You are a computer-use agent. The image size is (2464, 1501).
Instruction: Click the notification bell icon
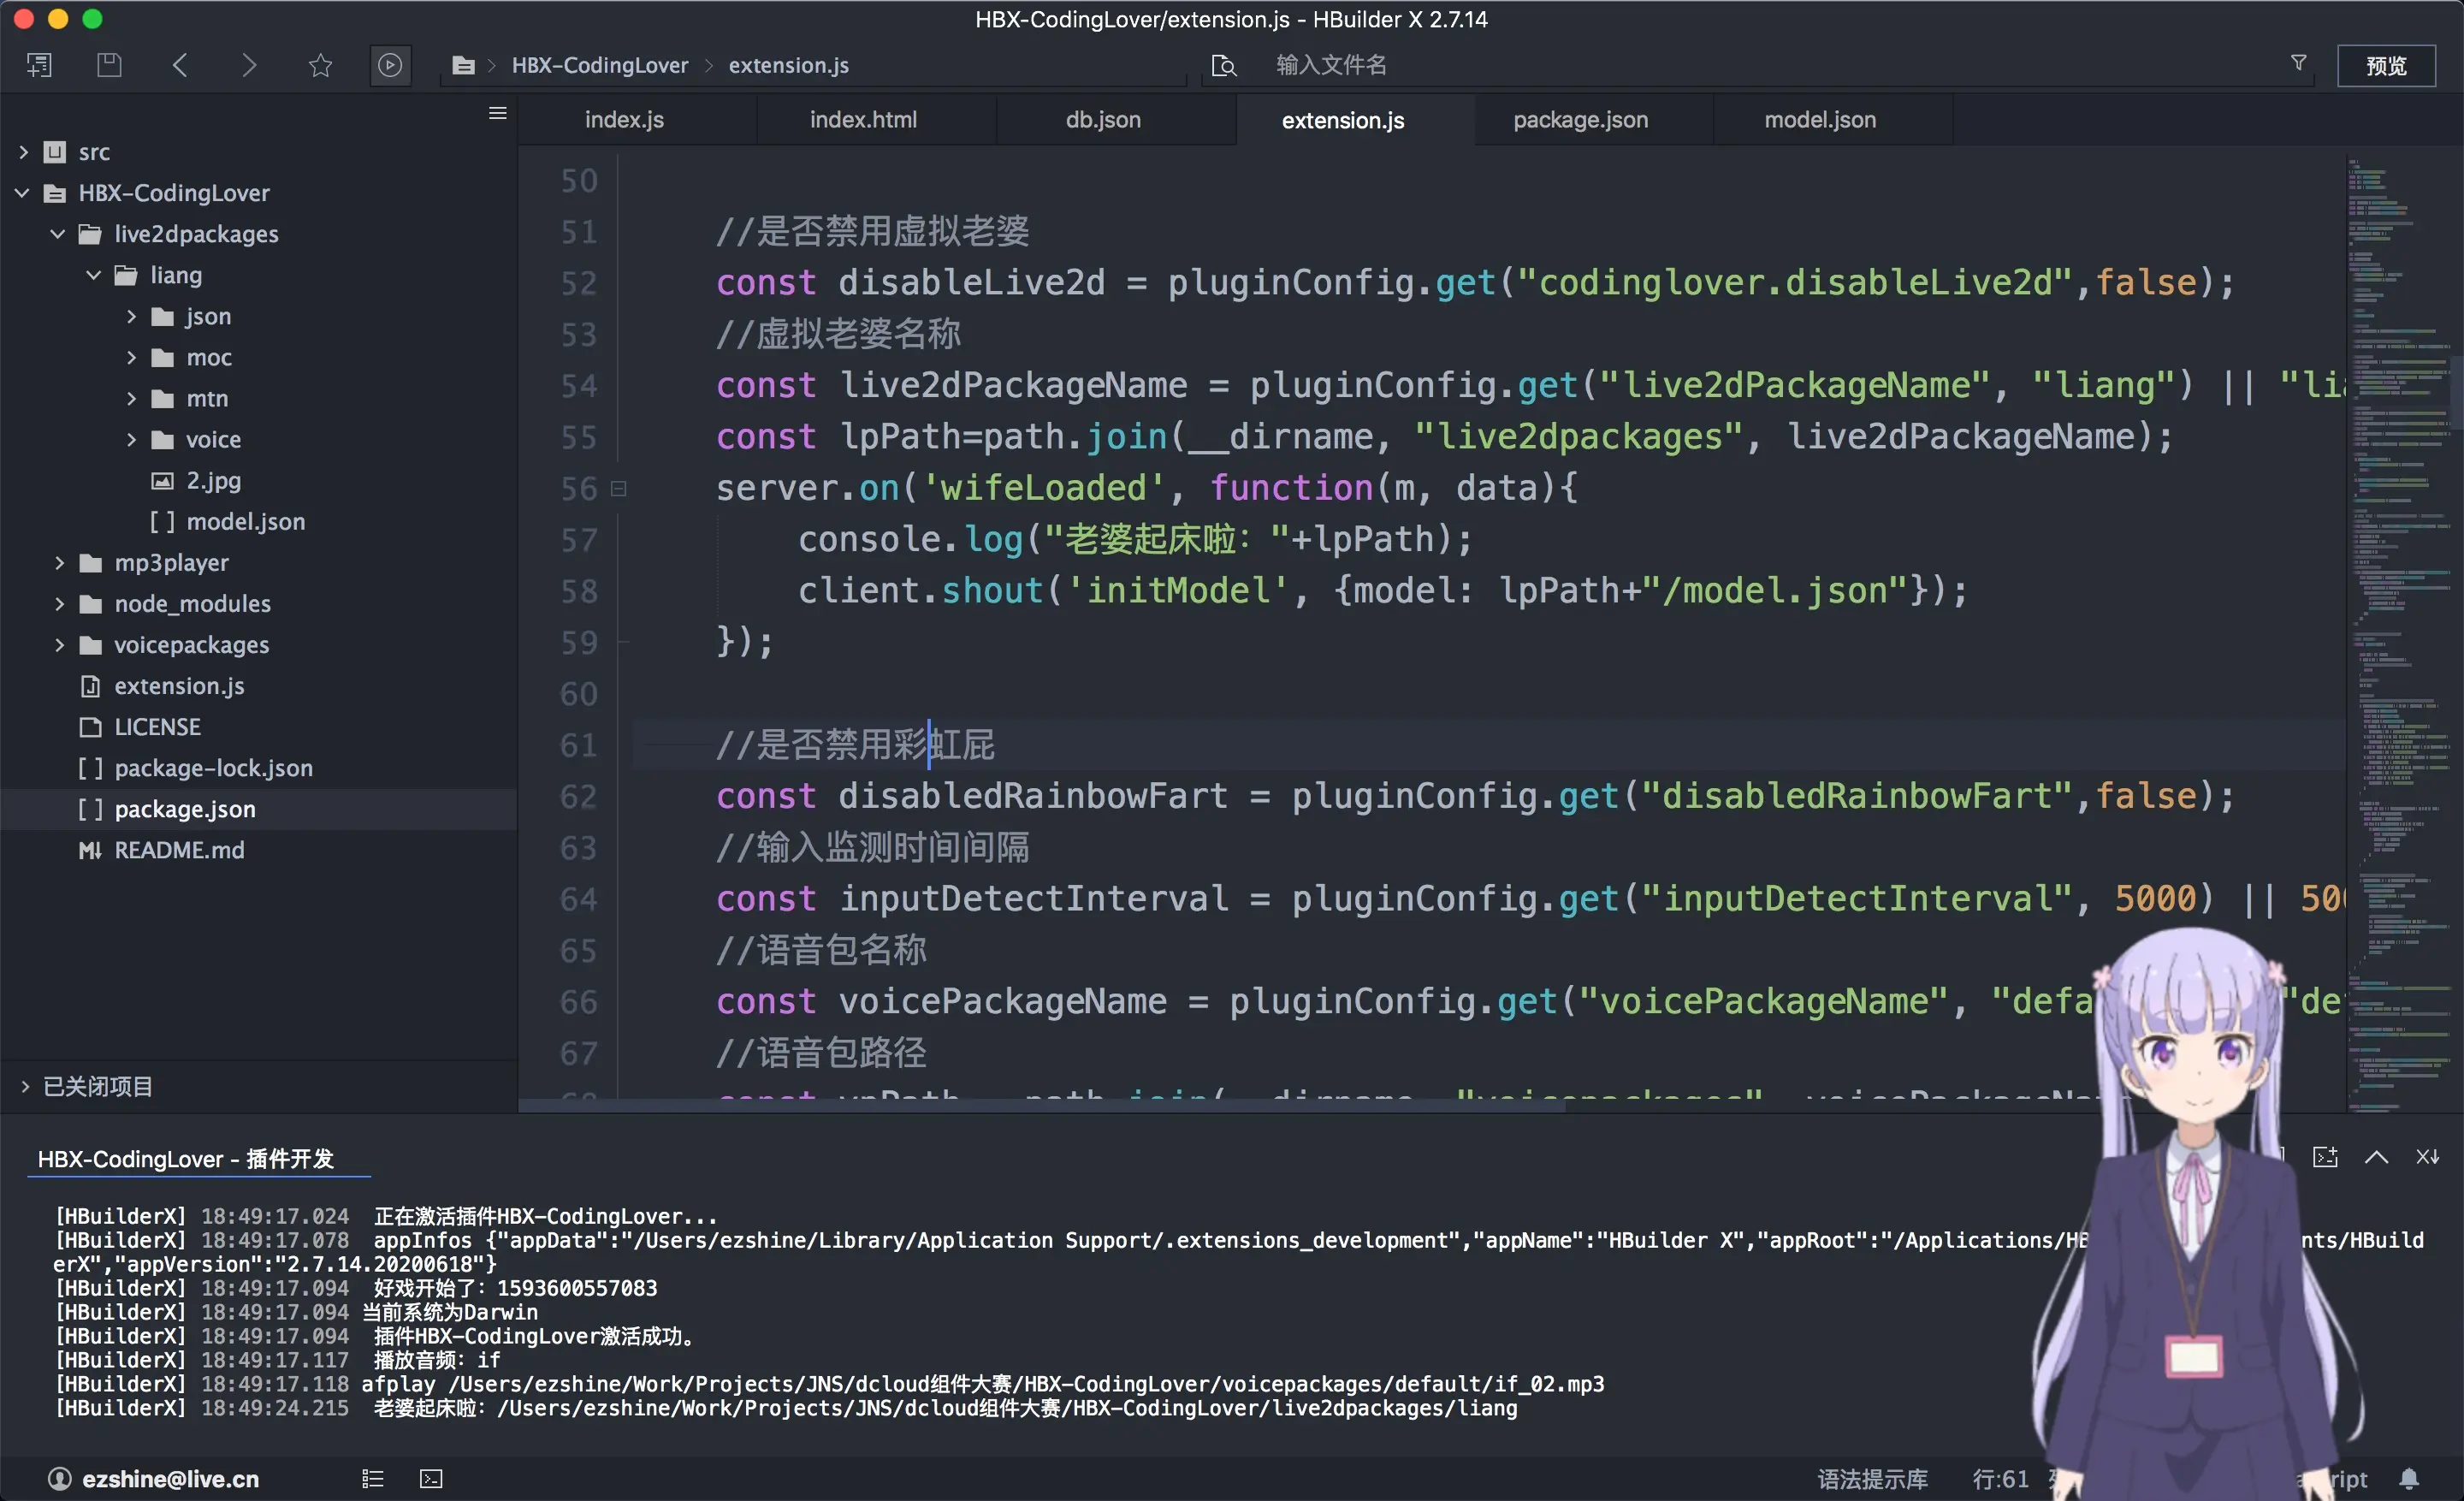pyautogui.click(x=2409, y=1478)
